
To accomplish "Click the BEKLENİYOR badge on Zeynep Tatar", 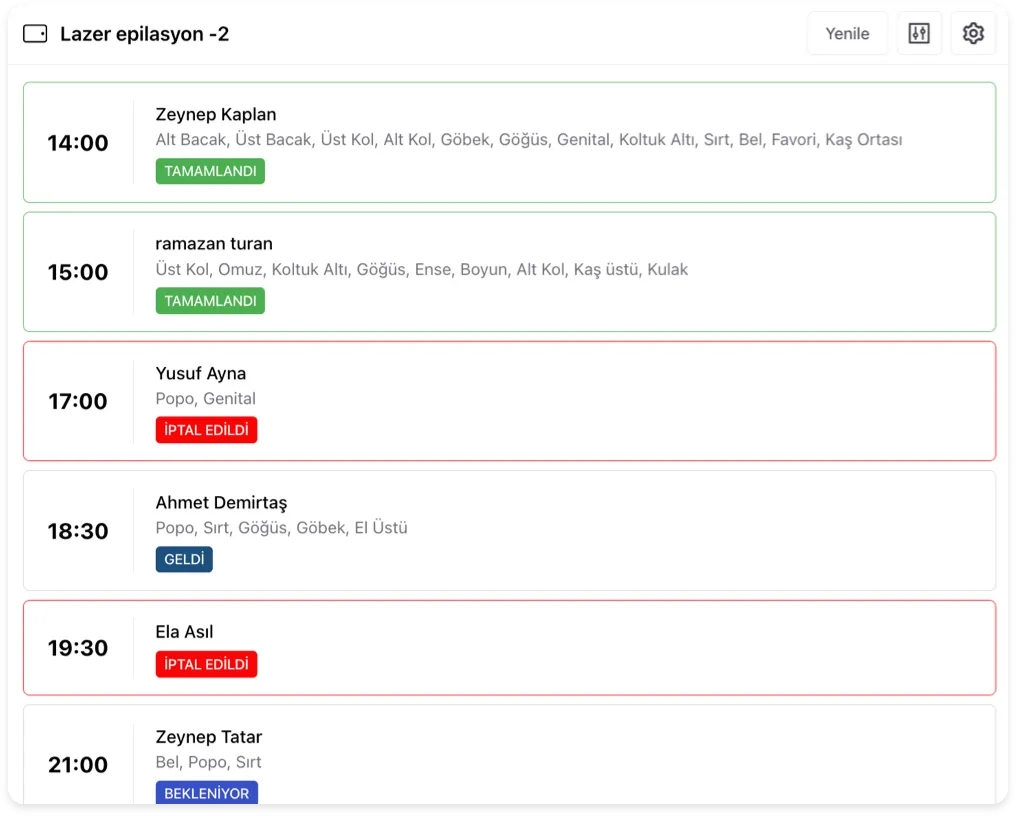I will point(206,792).
